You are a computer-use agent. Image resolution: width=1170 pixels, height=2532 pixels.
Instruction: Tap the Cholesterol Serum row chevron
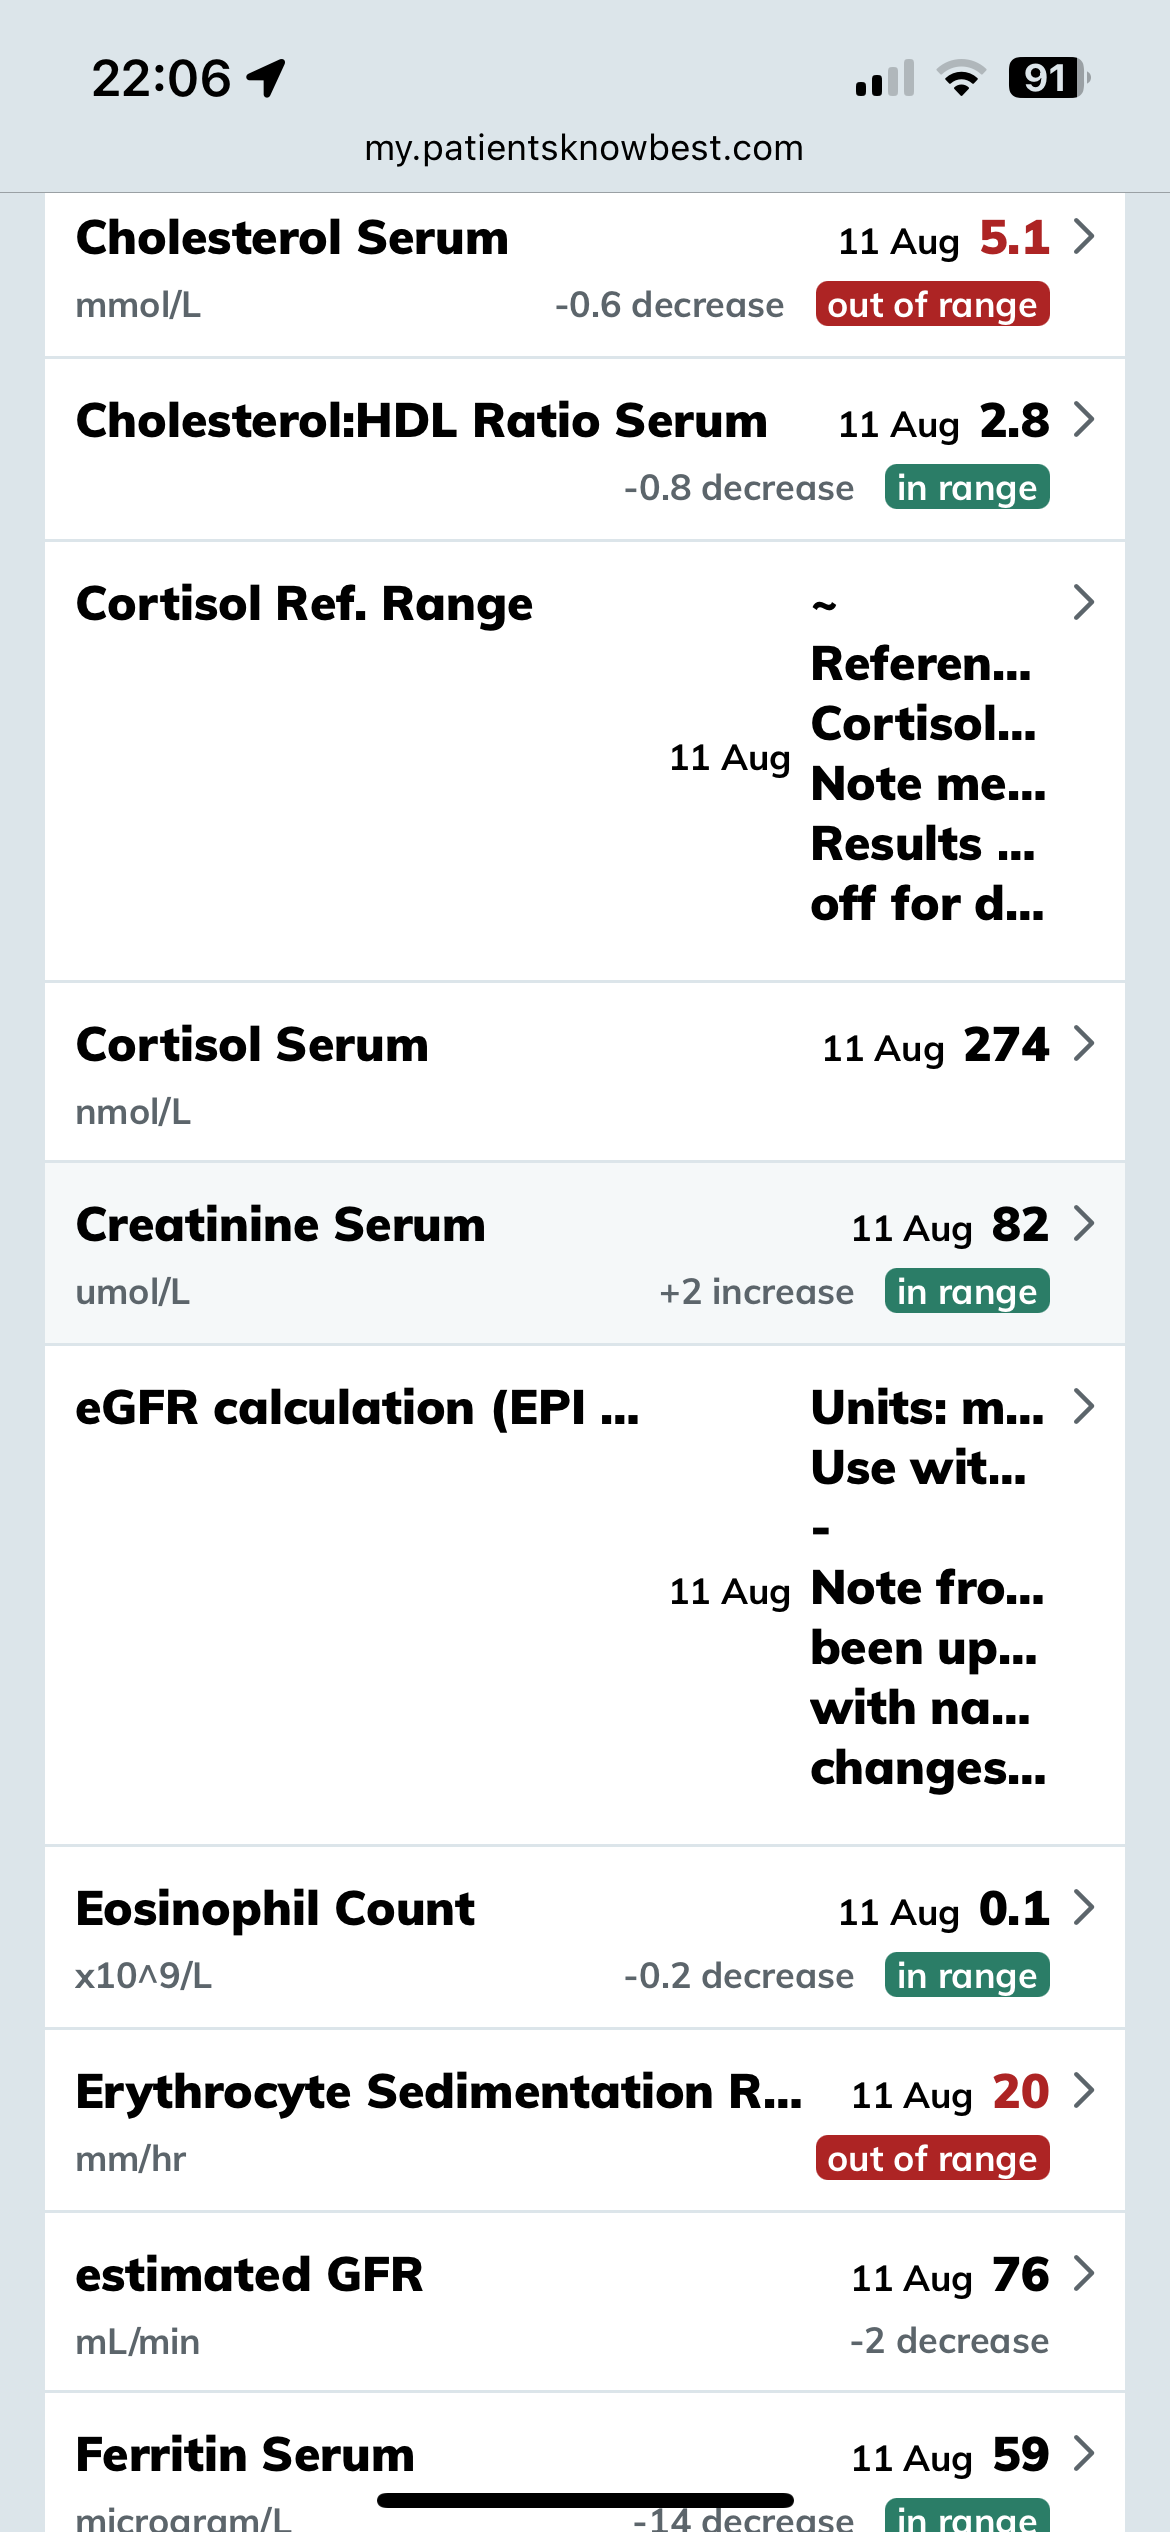pyautogui.click(x=1083, y=238)
